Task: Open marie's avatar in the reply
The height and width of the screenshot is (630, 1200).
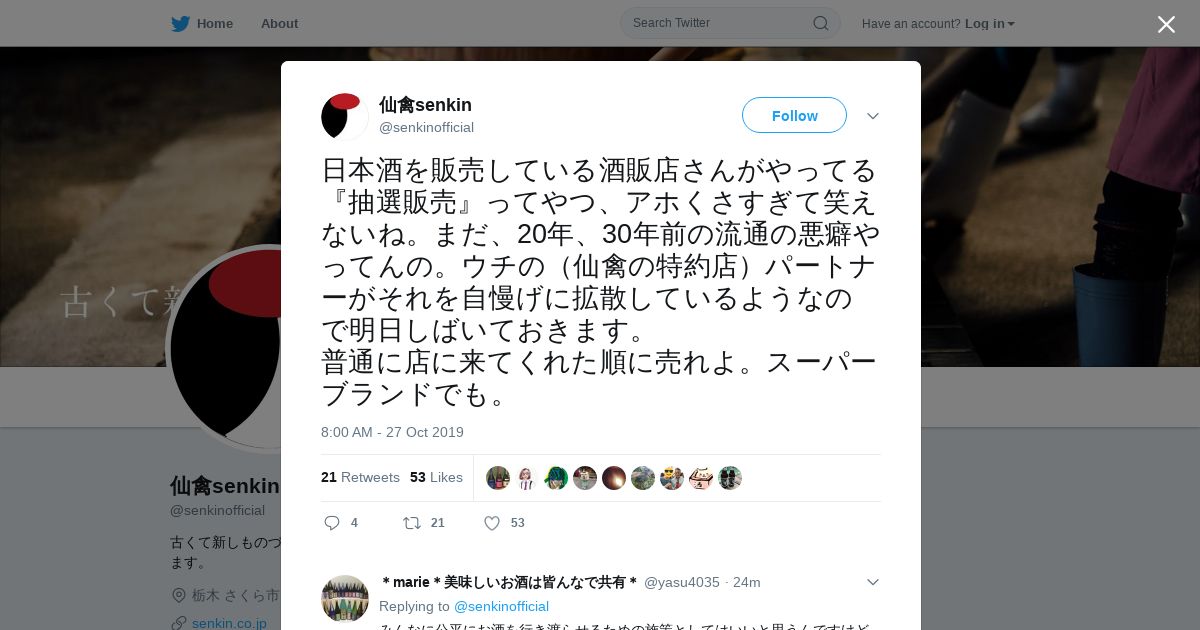Action: coord(345,599)
